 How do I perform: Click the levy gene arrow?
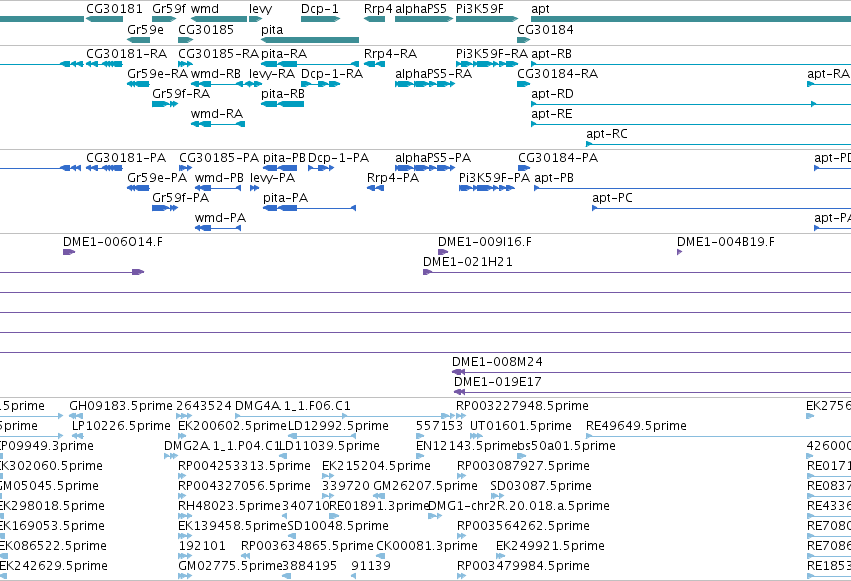[256, 19]
